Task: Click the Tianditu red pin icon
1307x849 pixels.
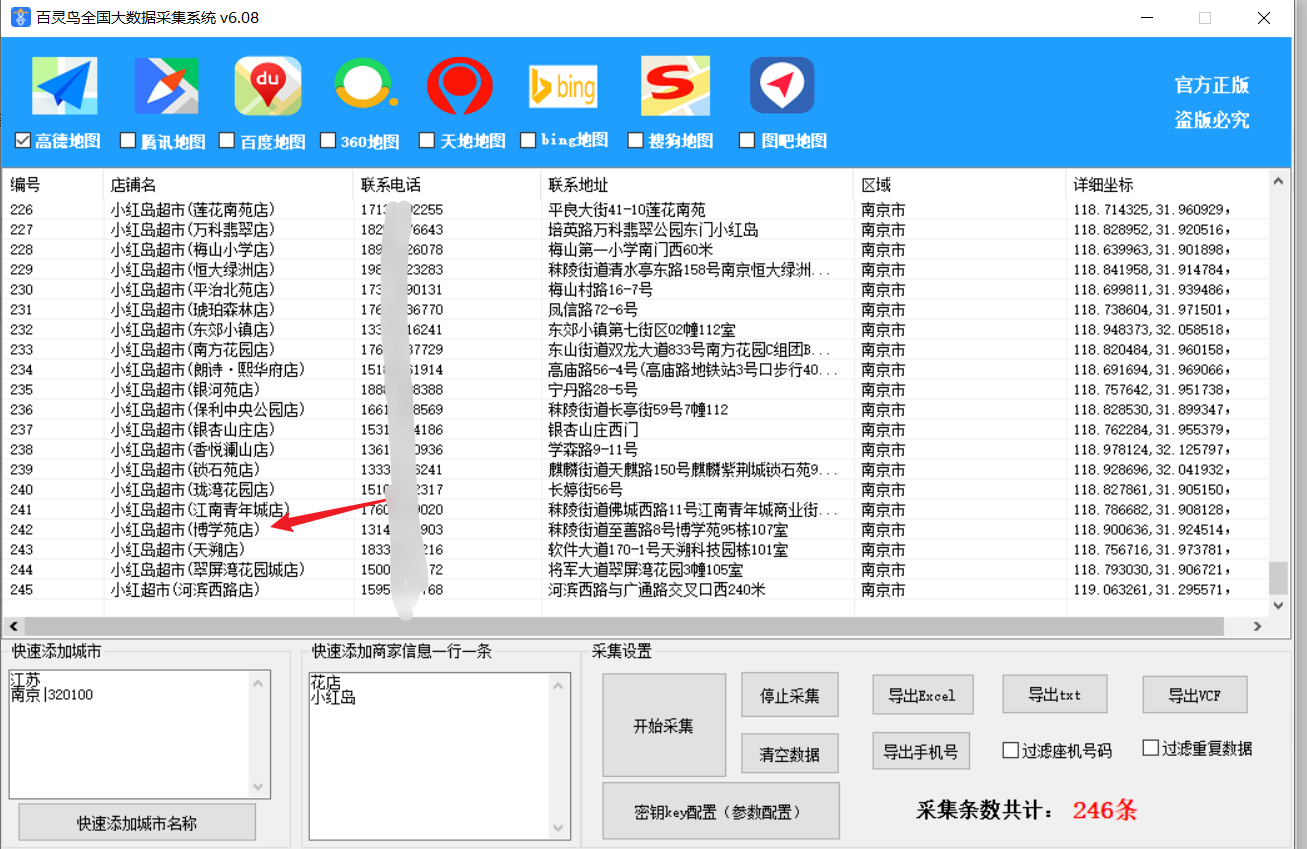Action: 460,86
